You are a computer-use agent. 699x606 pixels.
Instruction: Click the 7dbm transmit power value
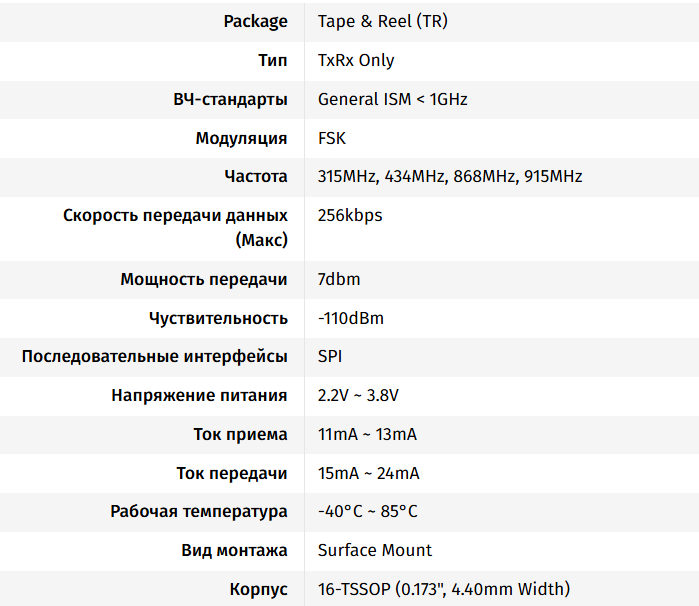click(338, 280)
